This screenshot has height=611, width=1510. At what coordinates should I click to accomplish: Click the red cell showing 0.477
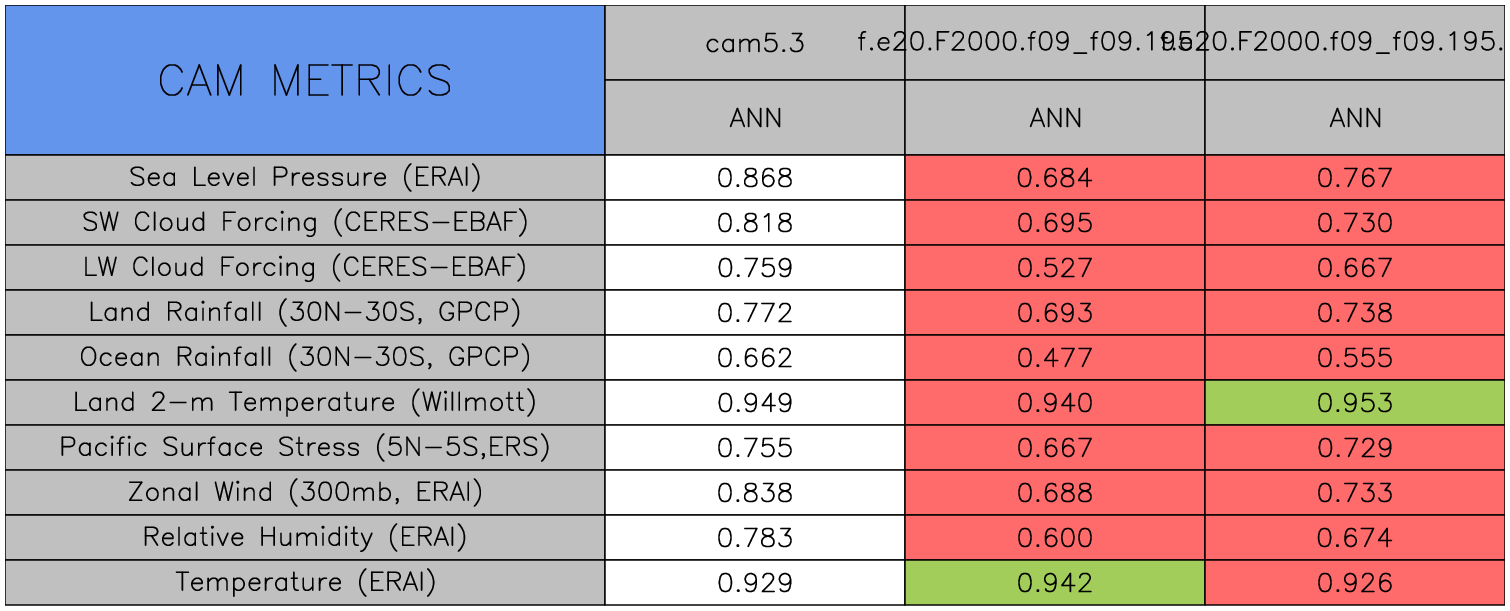tap(1055, 358)
